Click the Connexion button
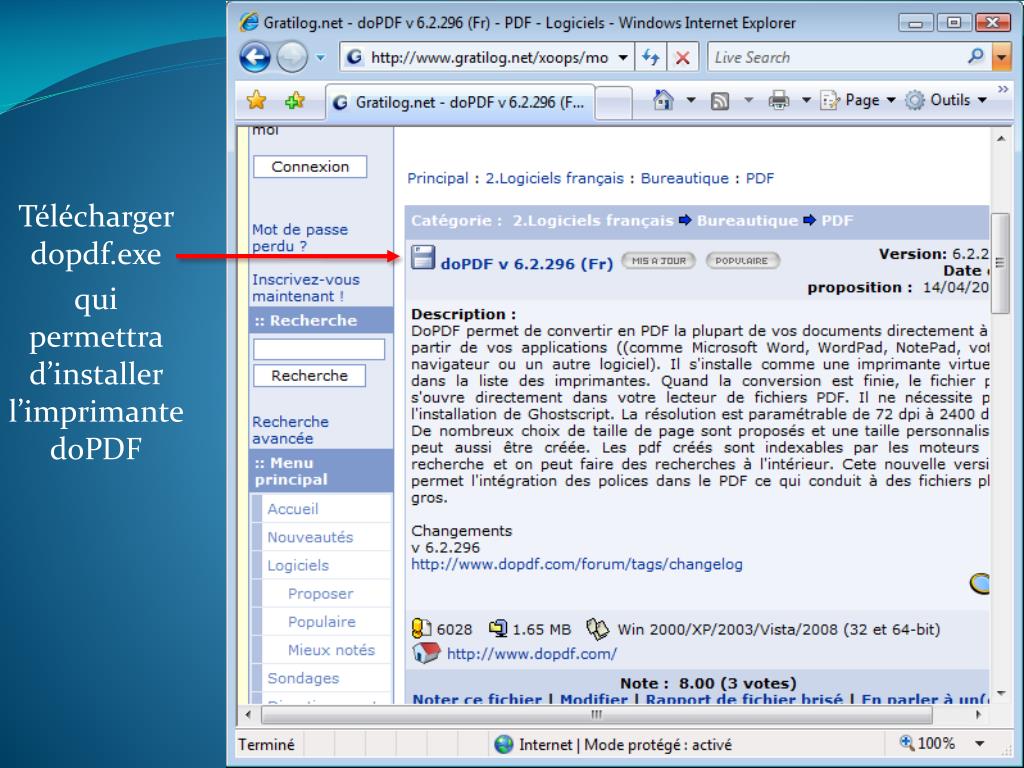Image resolution: width=1024 pixels, height=768 pixels. 310,167
